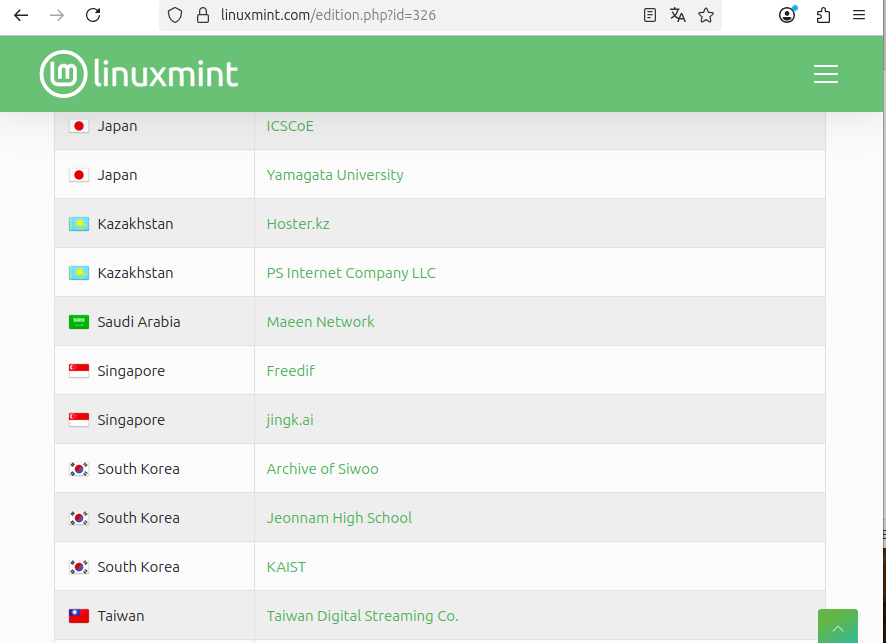Click the tracking protection shield icon
The image size is (886, 643).
click(175, 15)
